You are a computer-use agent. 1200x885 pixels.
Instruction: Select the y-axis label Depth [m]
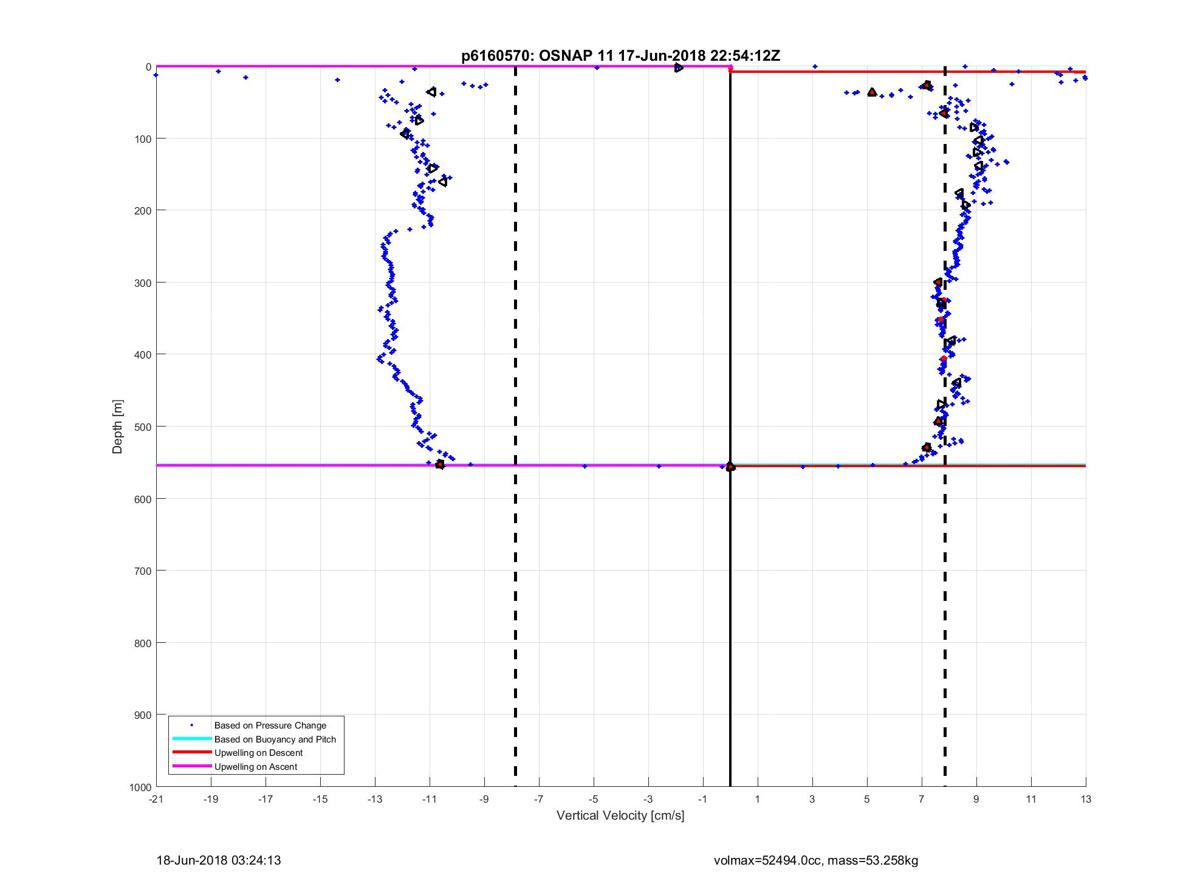[118, 427]
